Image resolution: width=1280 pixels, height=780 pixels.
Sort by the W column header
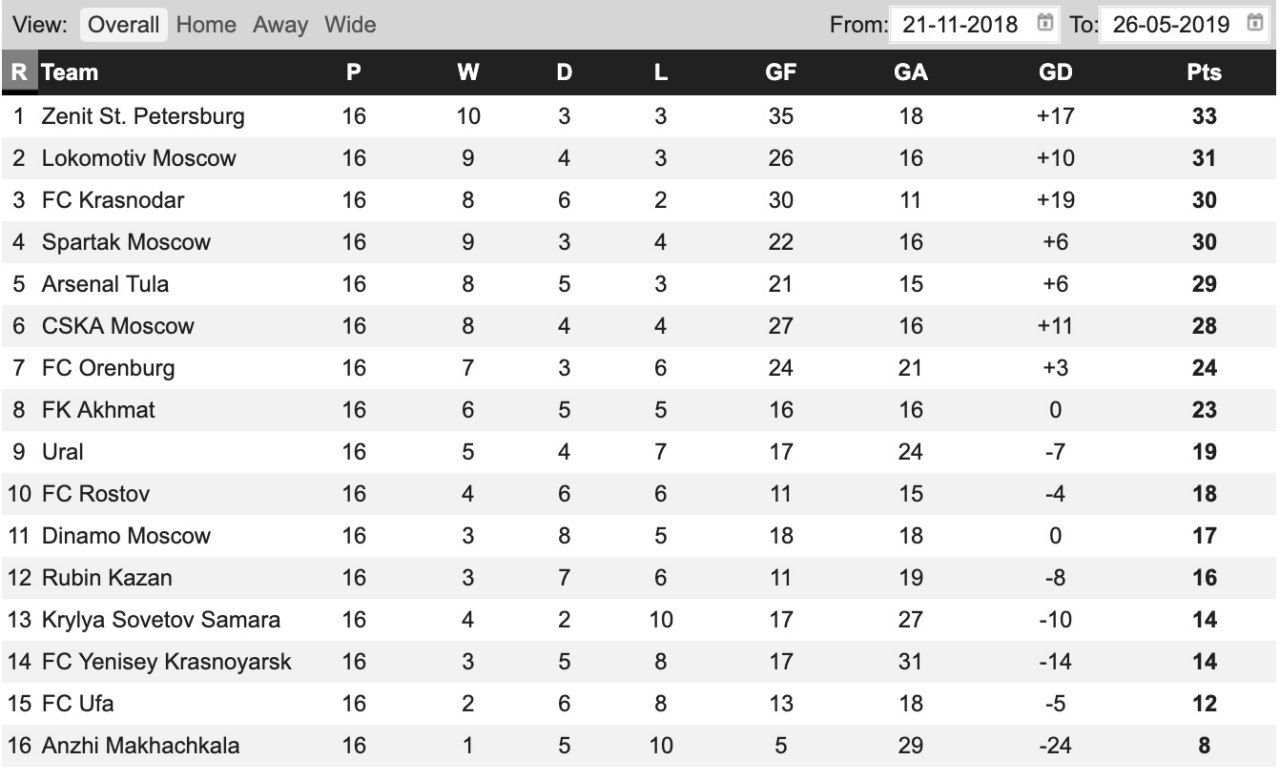tap(468, 73)
